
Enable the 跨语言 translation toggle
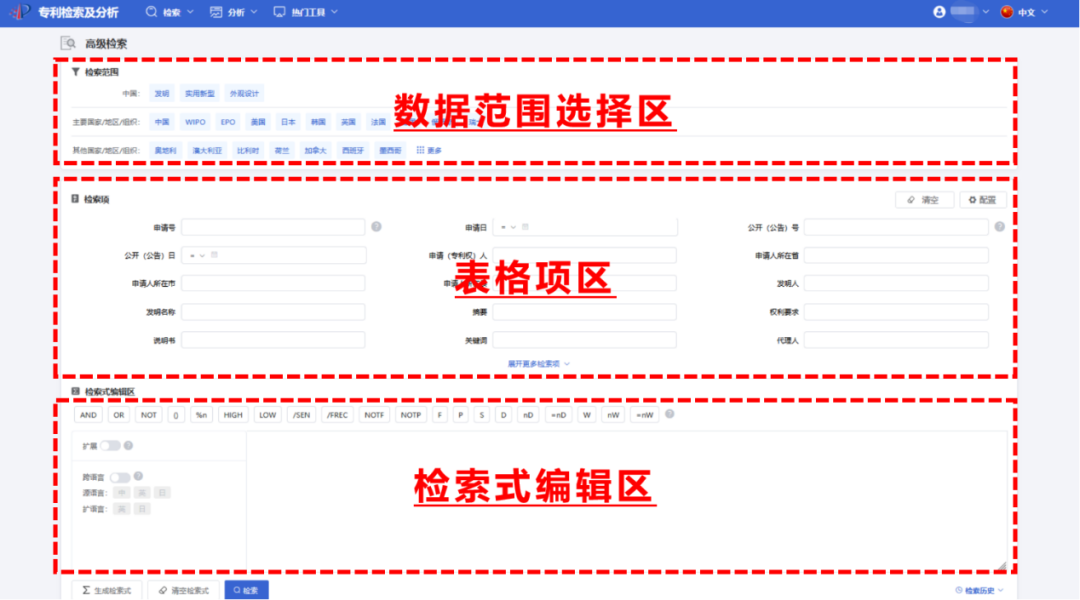click(120, 478)
